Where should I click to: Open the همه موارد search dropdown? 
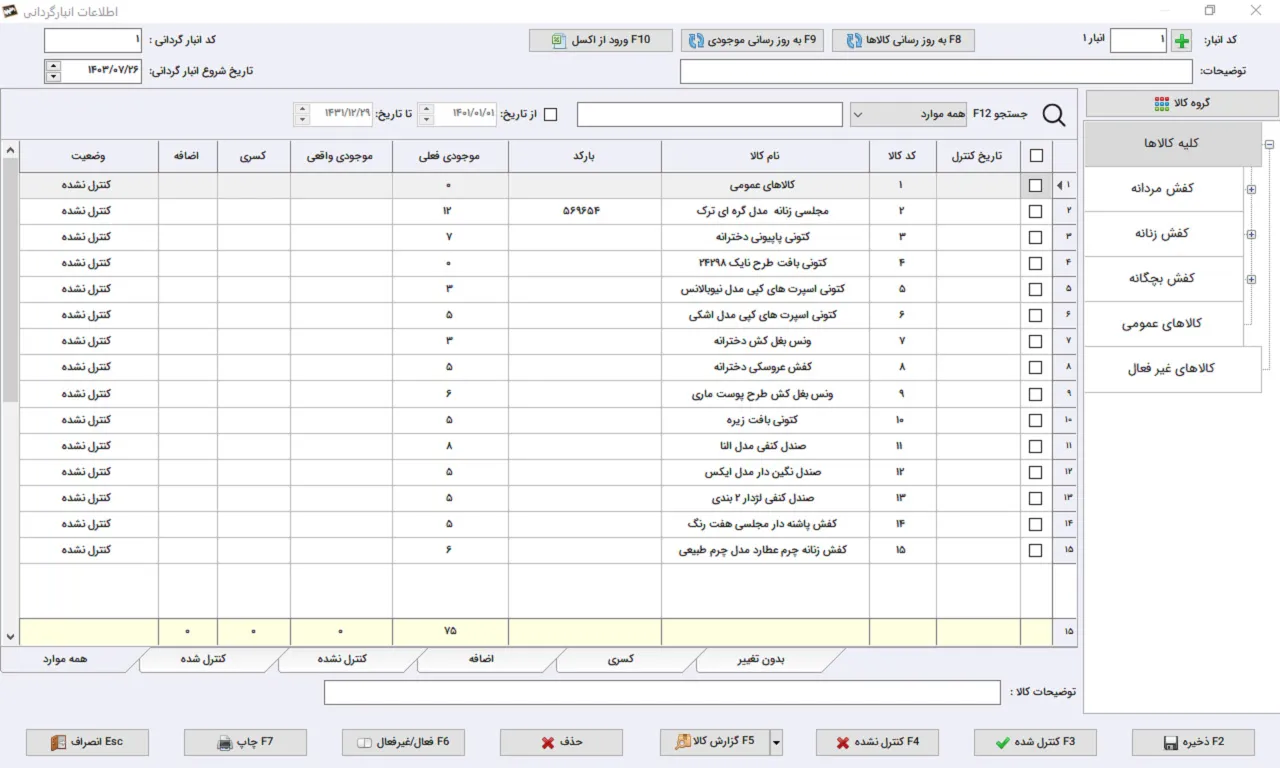pyautogui.click(x=859, y=115)
